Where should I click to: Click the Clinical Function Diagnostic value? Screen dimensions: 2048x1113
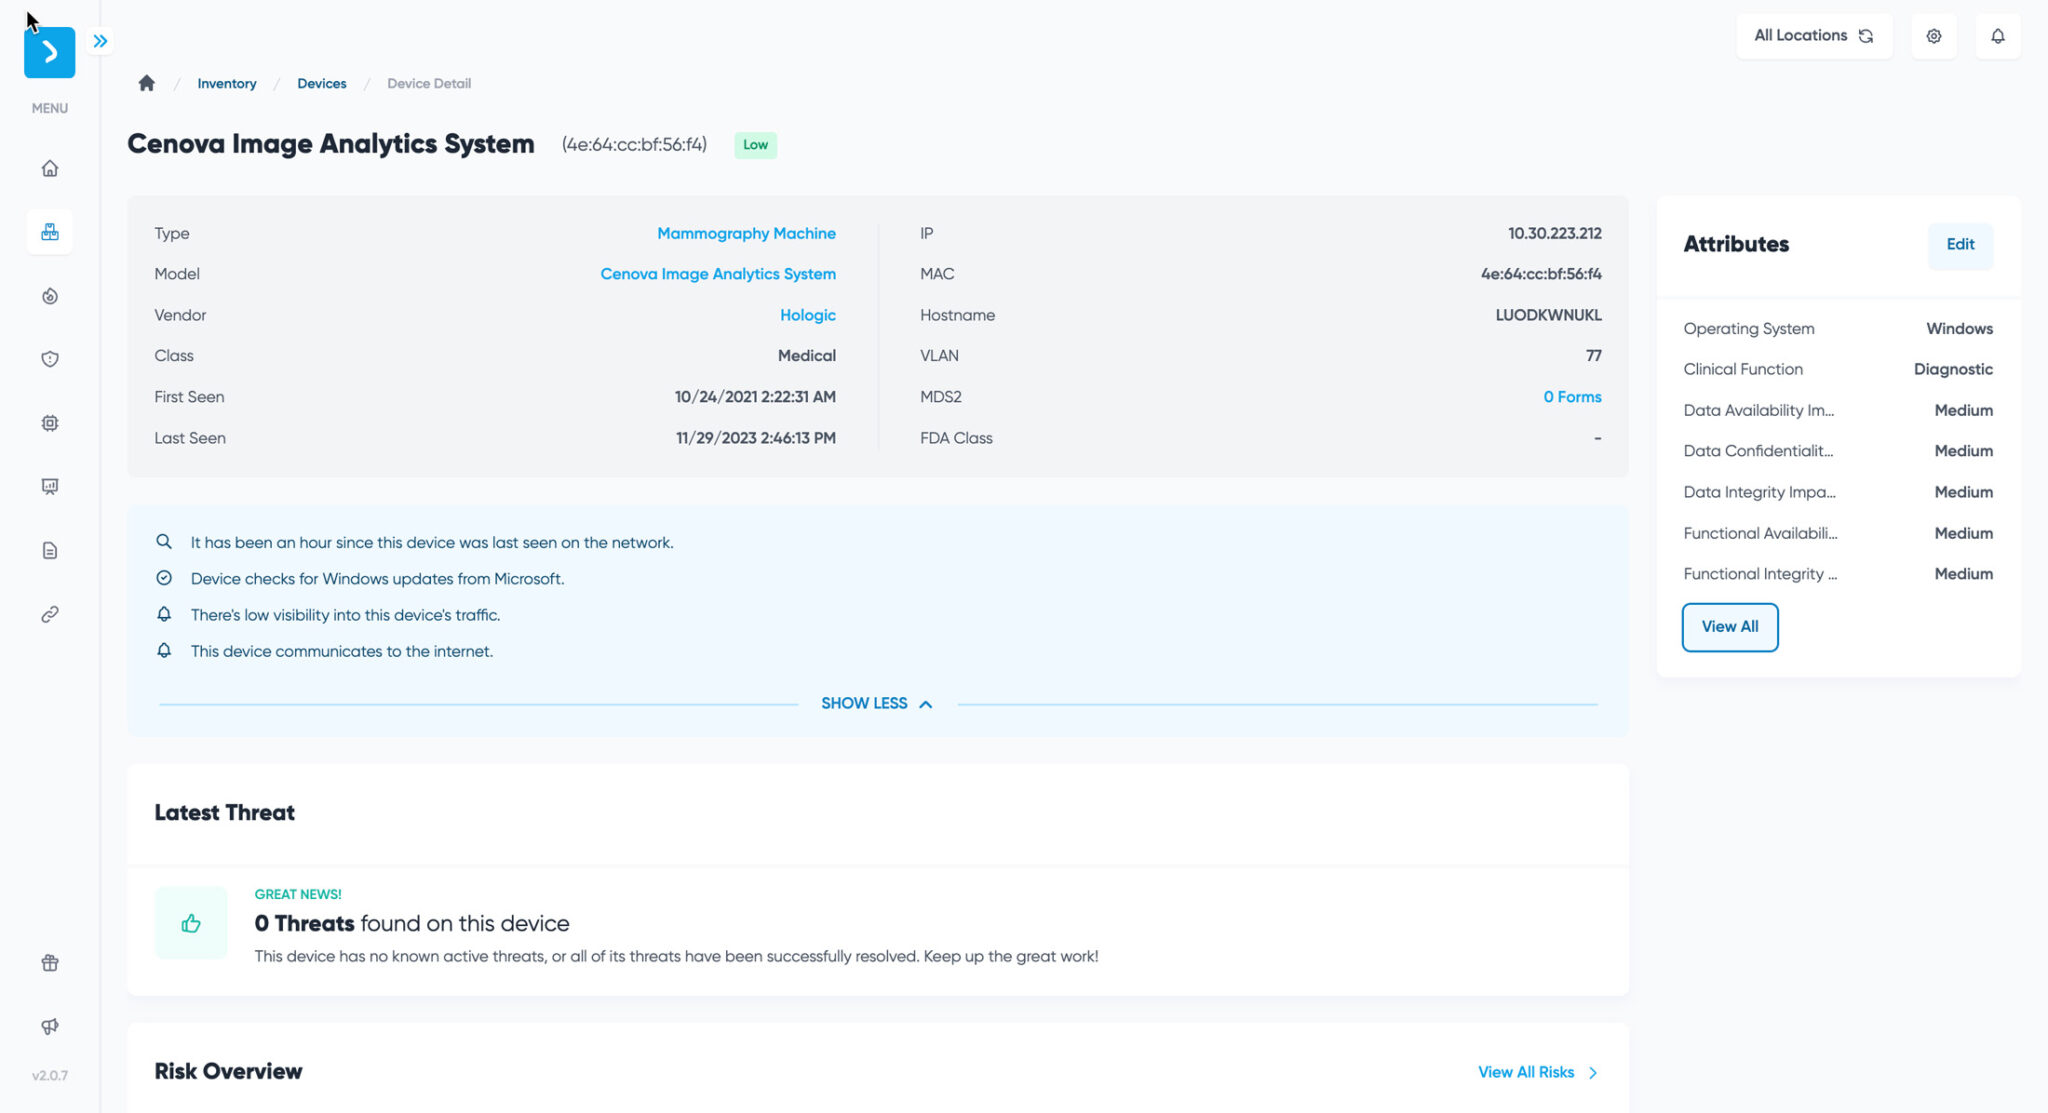coord(1953,369)
